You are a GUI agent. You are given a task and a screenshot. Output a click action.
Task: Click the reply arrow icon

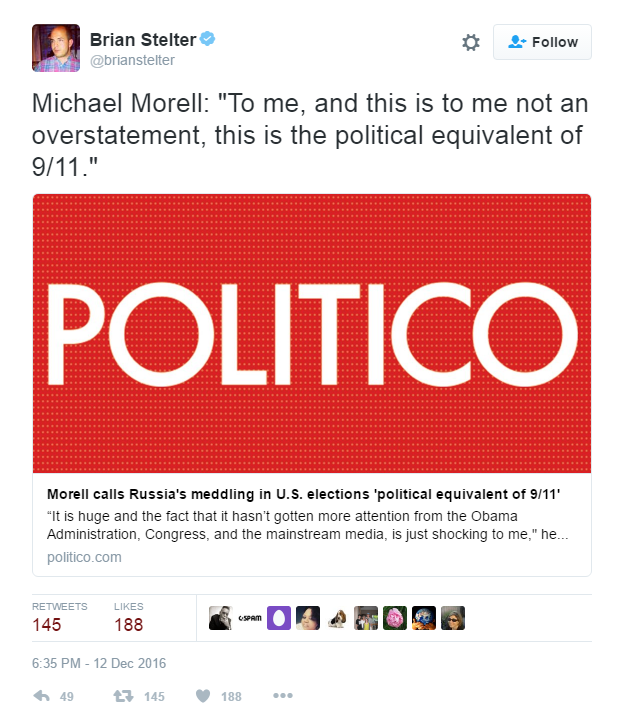pos(42,696)
